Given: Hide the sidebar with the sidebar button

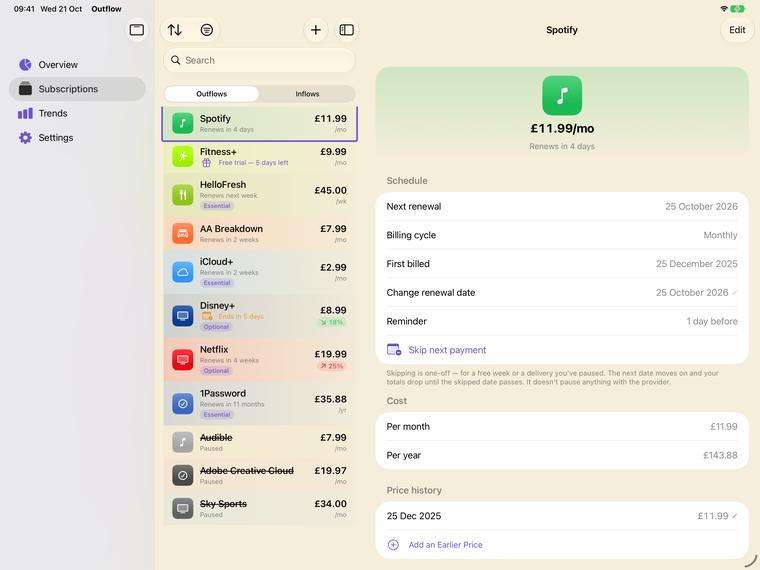Looking at the screenshot, I should click(137, 30).
